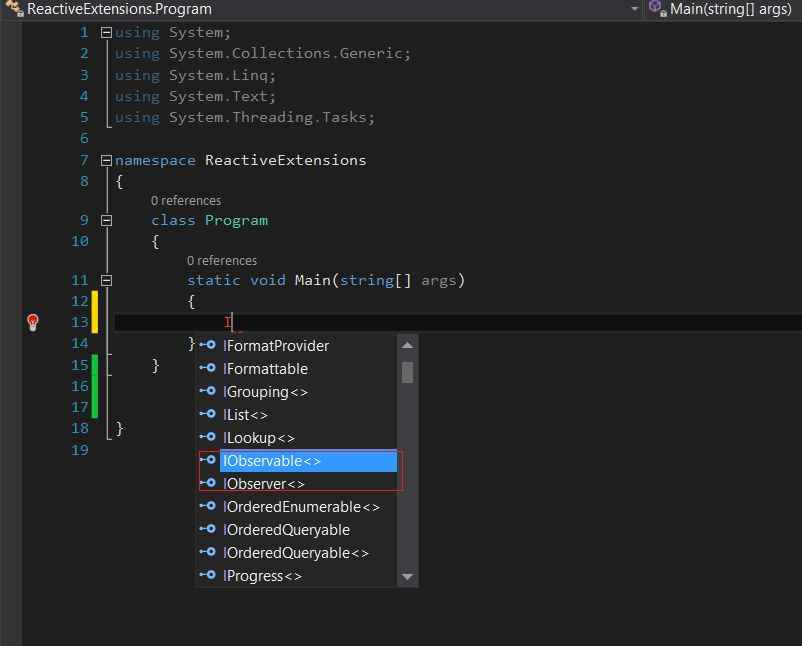This screenshot has height=646, width=802.
Task: Click System.Threading.Tasks in the using directive
Action: (x=268, y=118)
